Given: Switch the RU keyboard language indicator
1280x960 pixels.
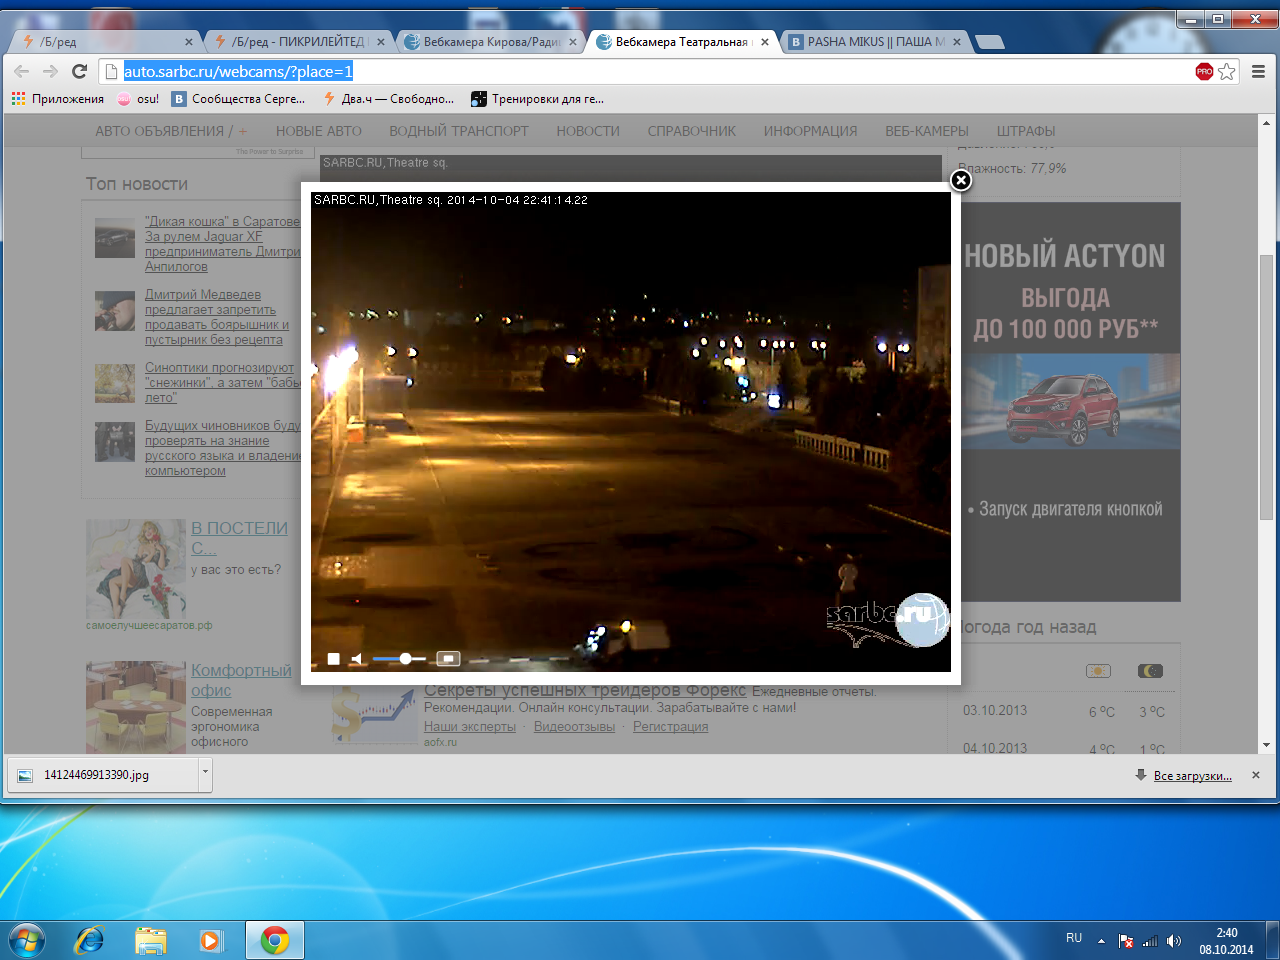Looking at the screenshot, I should [x=1074, y=938].
